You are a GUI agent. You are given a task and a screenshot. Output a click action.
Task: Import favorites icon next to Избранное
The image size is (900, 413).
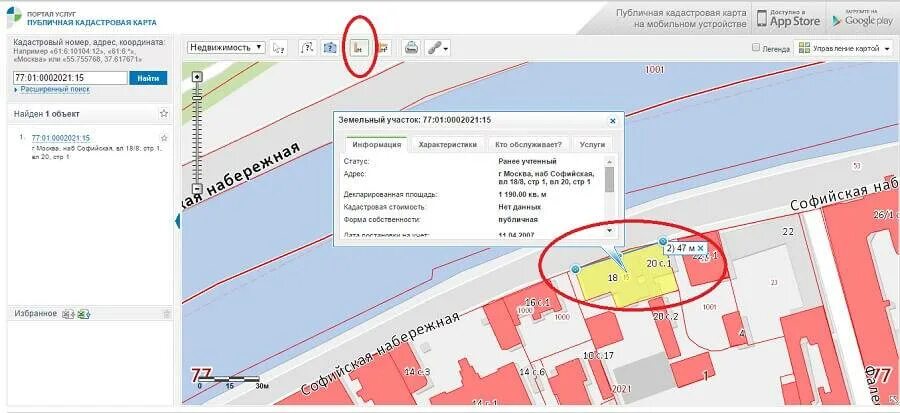point(68,314)
